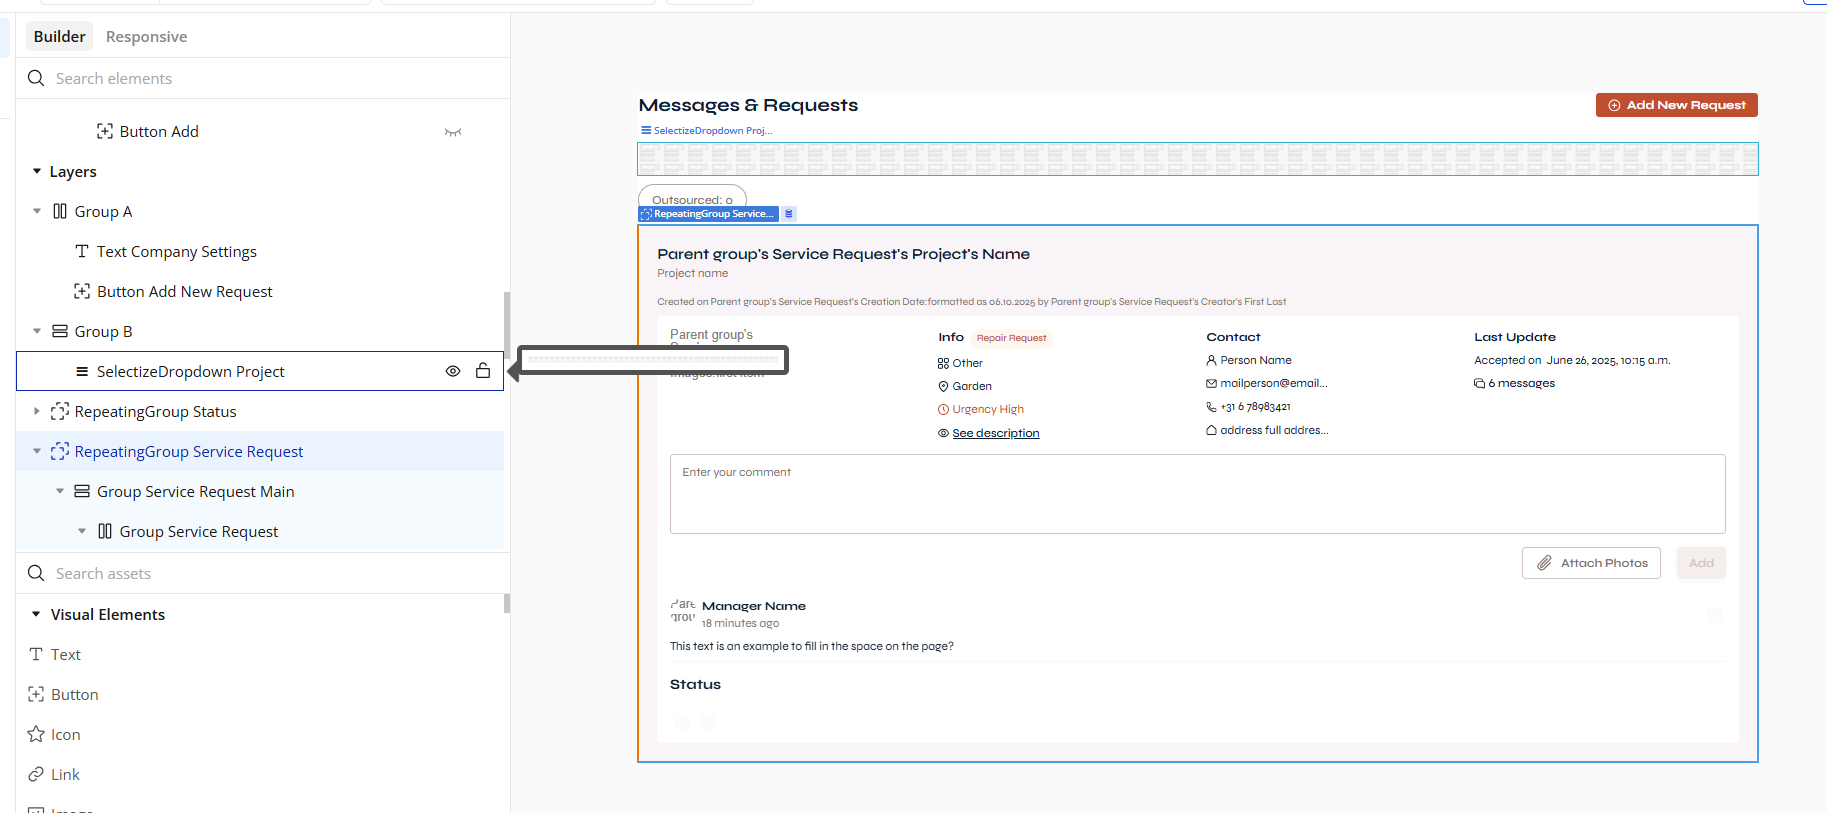Screen dimensions: 1827x813
Task: Show the hidden Button Add element
Action: 453,132
